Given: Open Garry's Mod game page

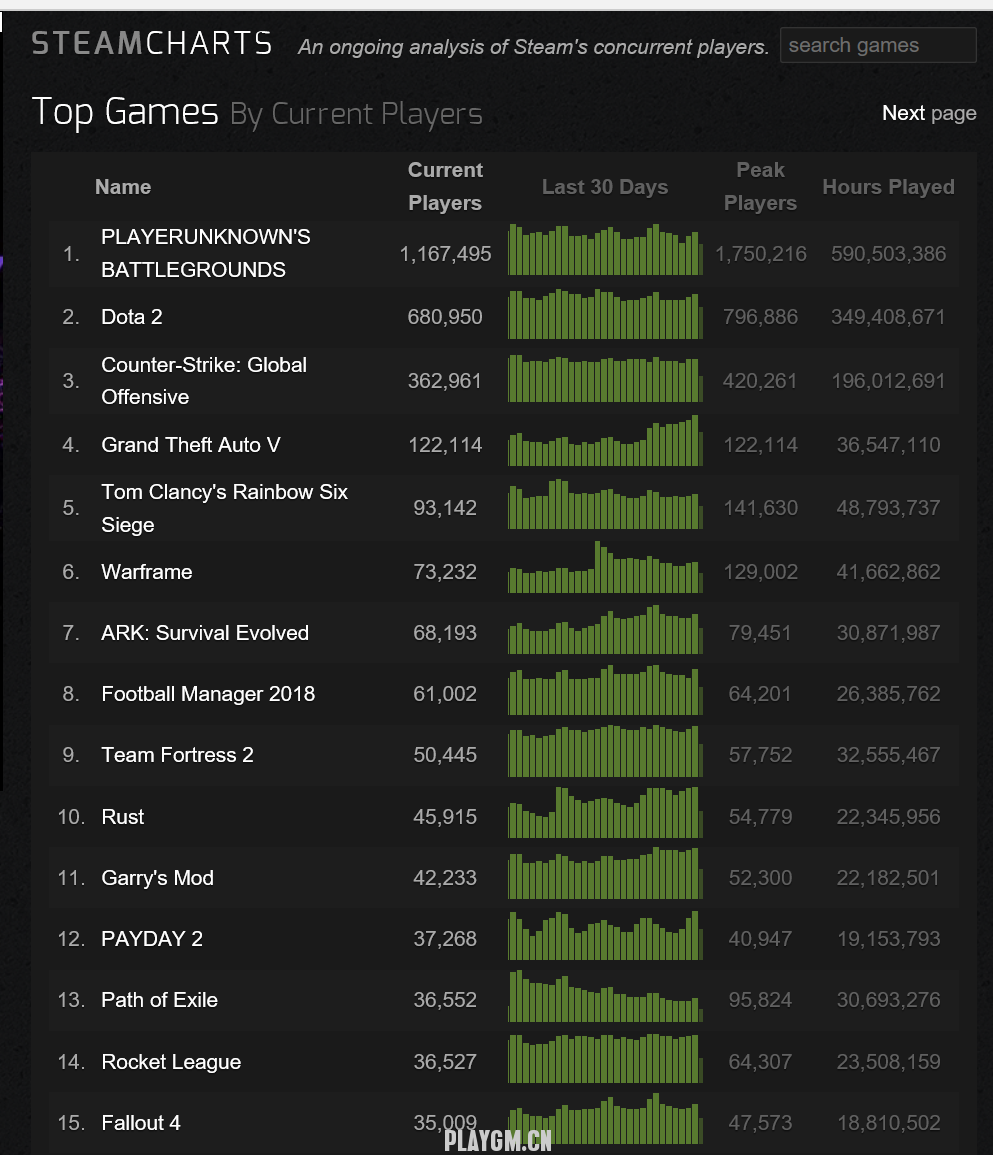Looking at the screenshot, I should click(x=158, y=878).
